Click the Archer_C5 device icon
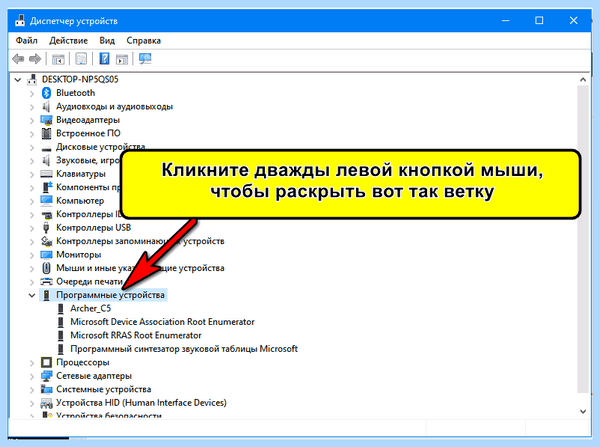Viewport: 600px width, 447px height. pos(60,308)
